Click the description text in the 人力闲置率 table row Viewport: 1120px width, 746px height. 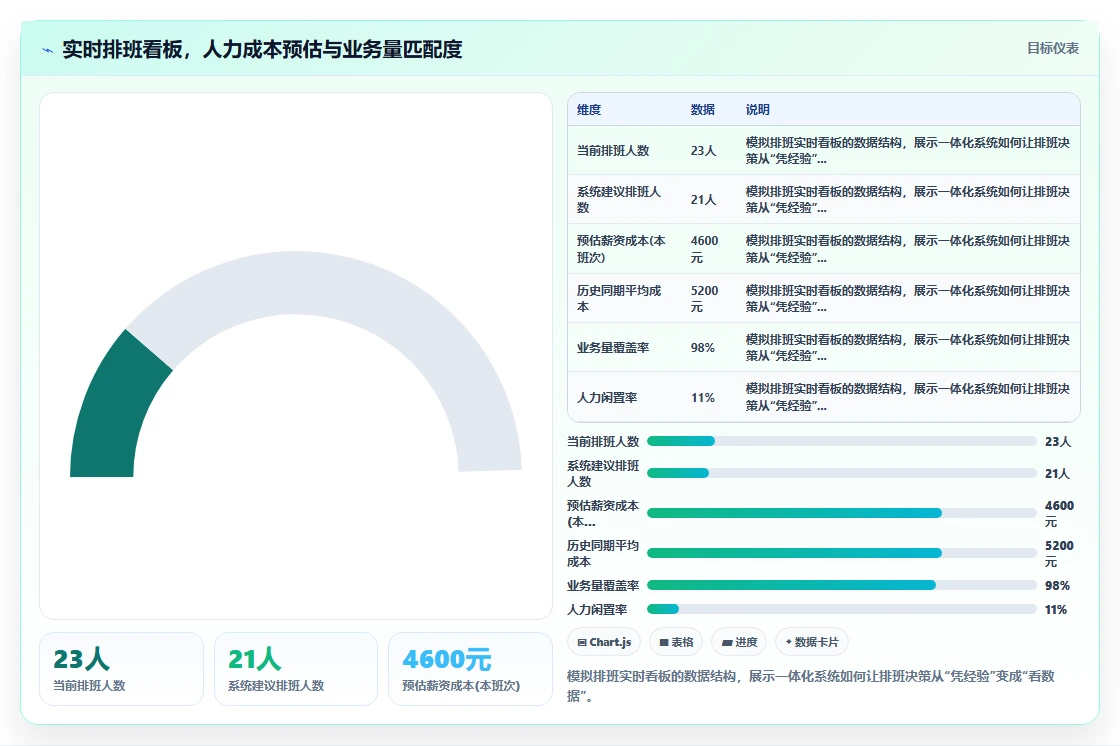pos(907,397)
